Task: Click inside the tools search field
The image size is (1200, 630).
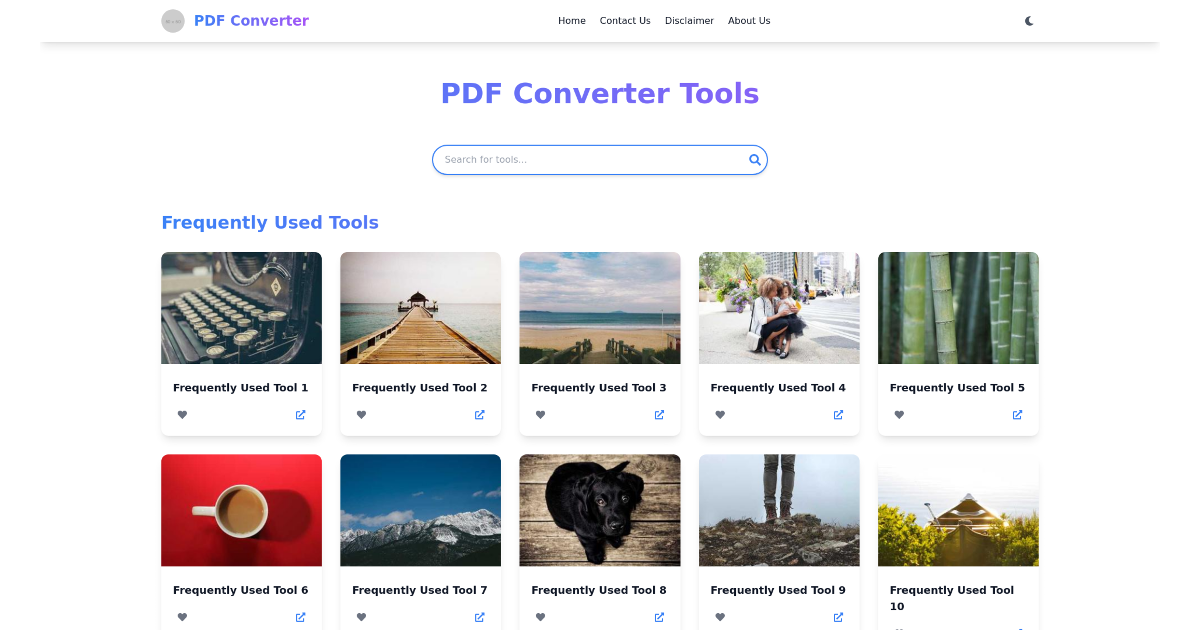Action: 590,159
